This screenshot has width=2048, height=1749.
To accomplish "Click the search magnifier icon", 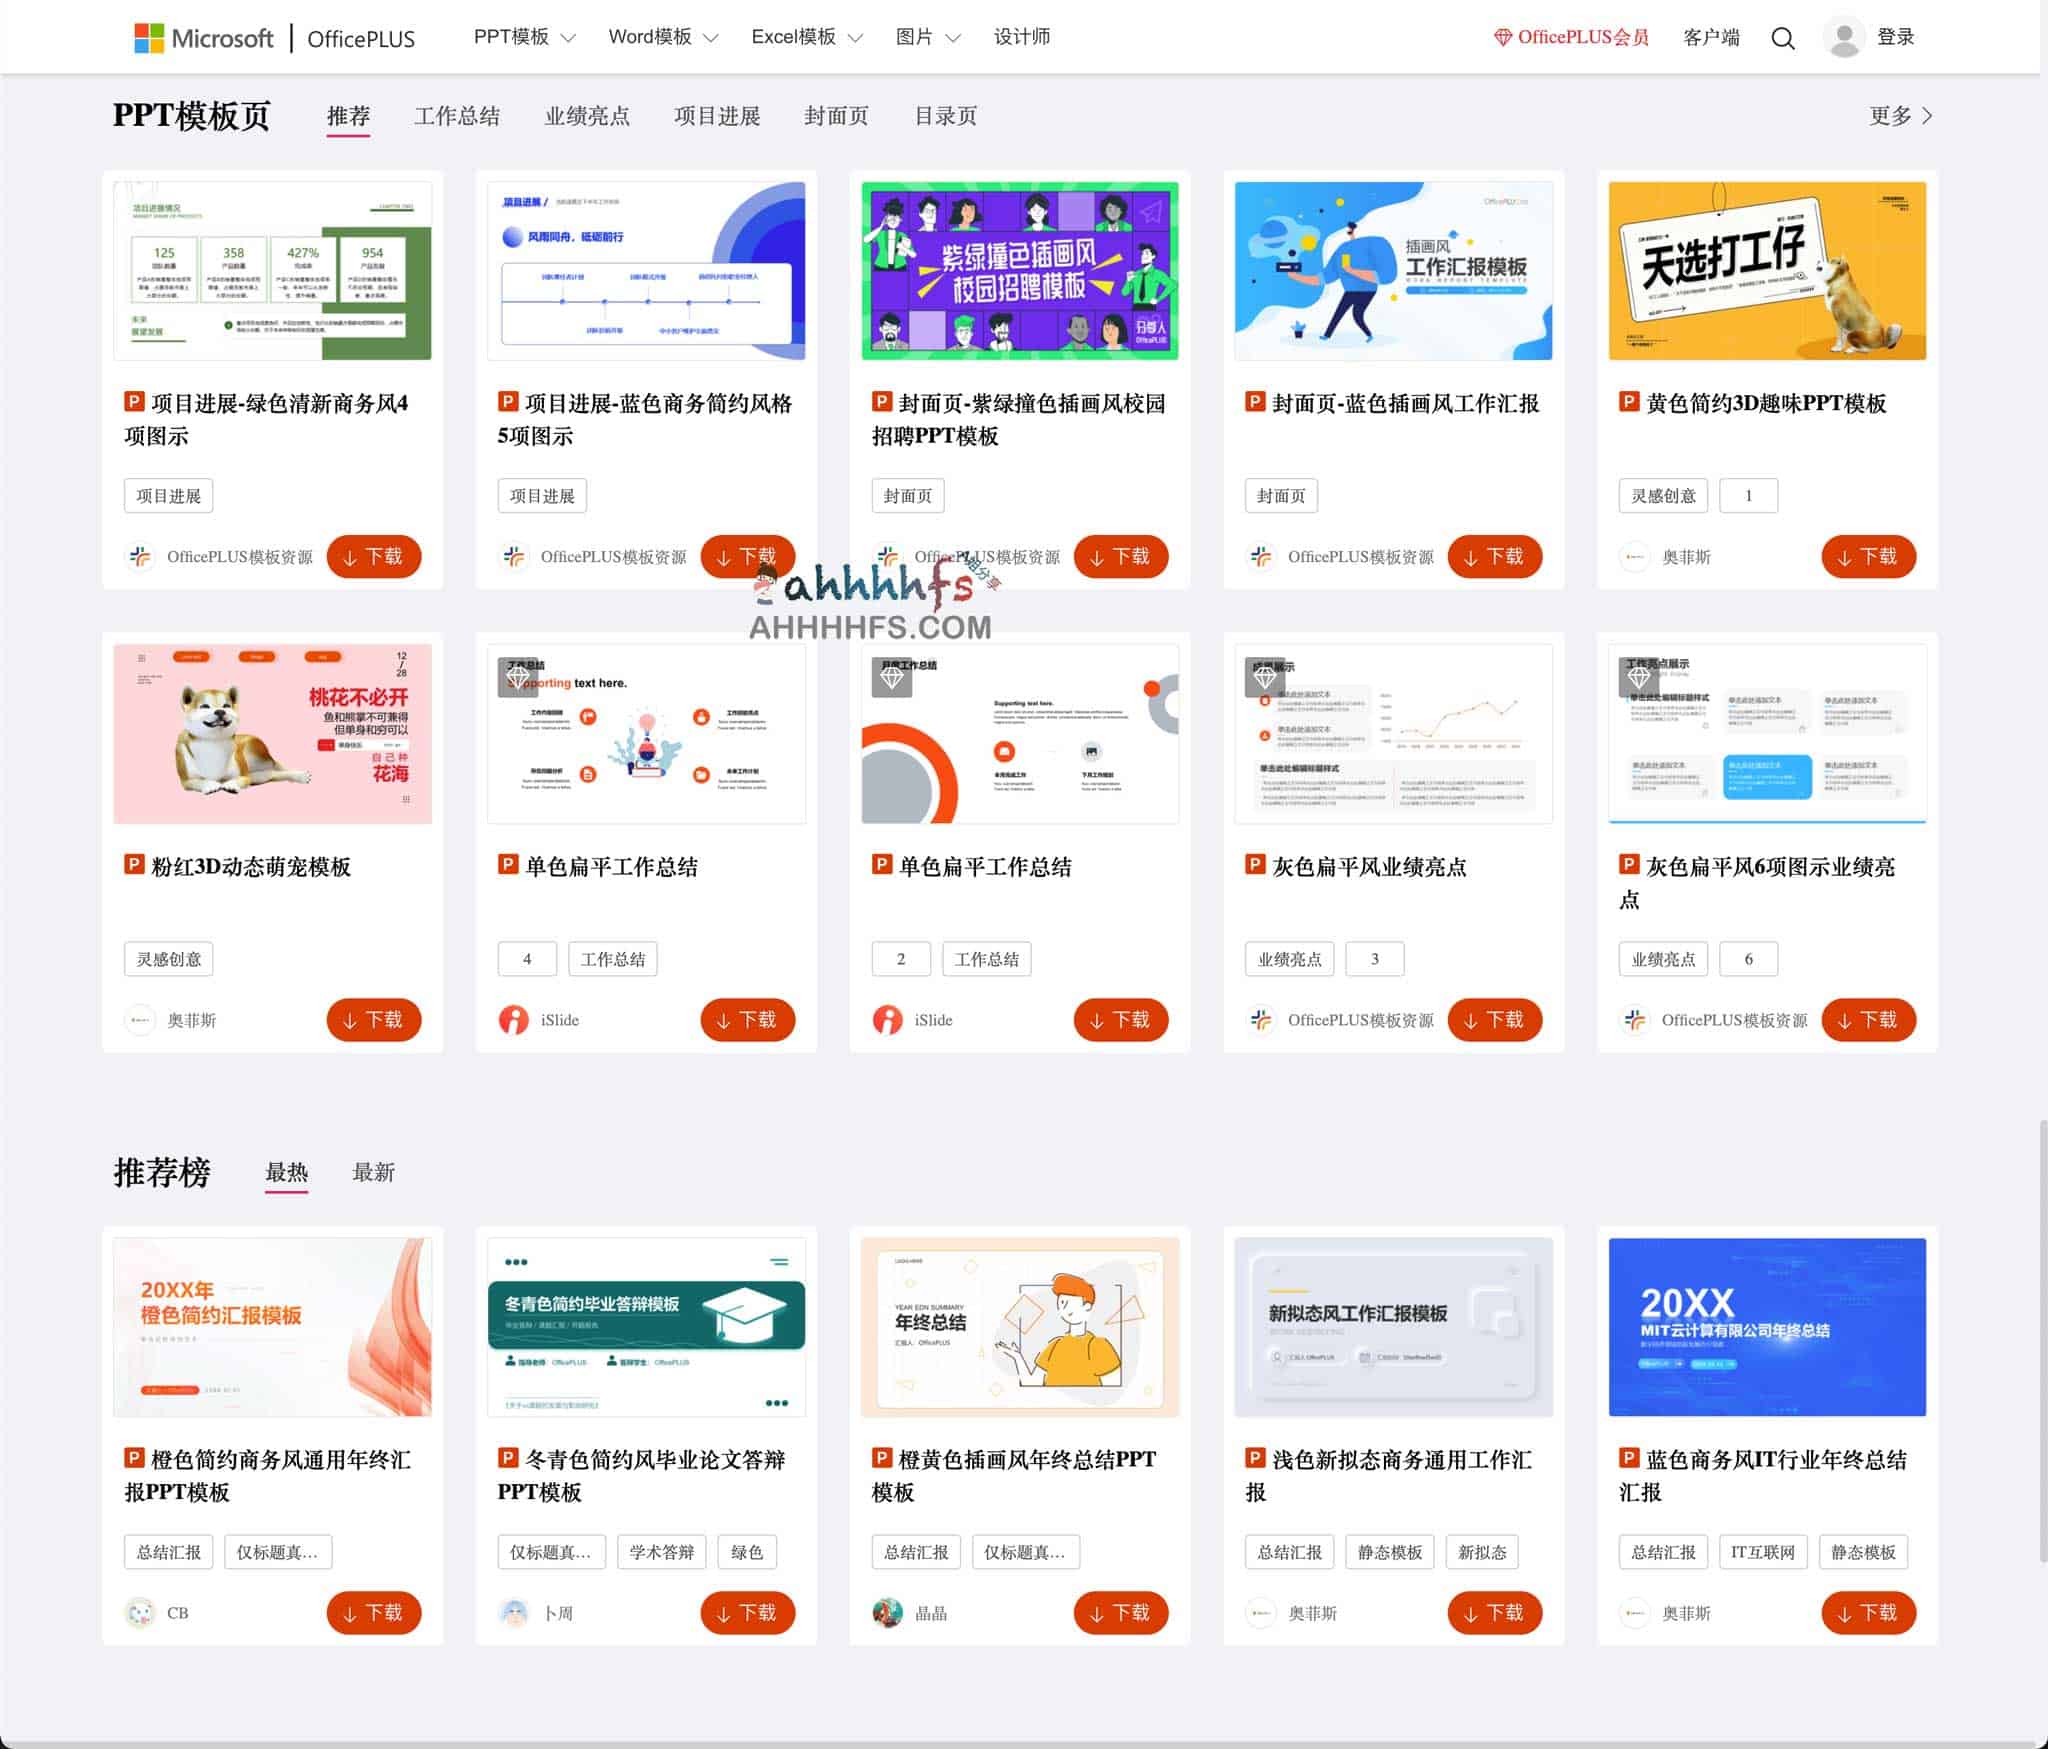I will coord(1782,37).
